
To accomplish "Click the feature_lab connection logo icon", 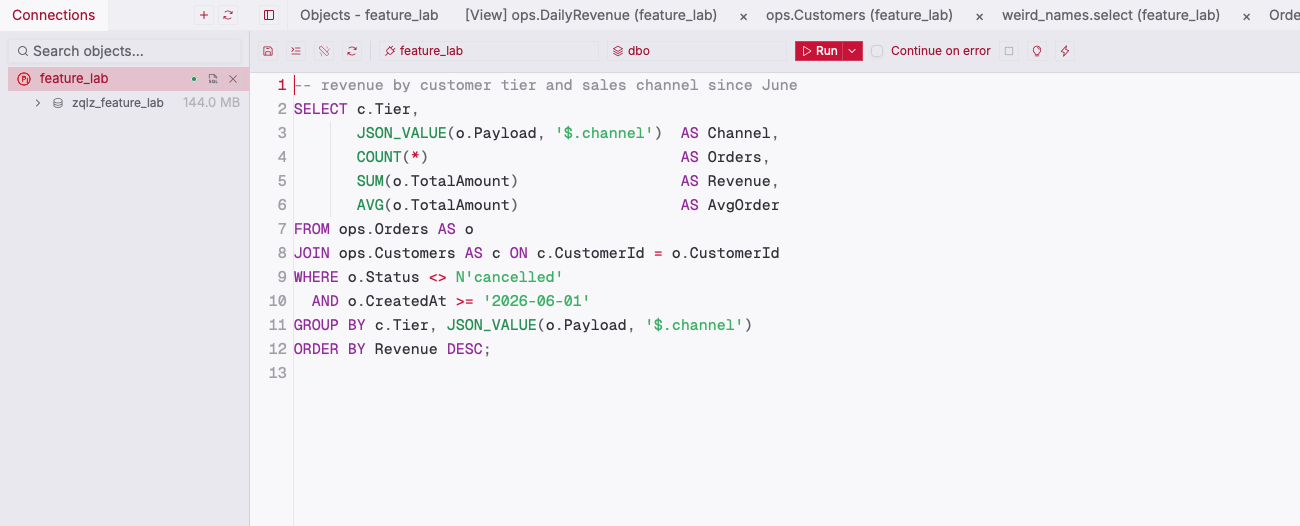I will pyautogui.click(x=24, y=79).
